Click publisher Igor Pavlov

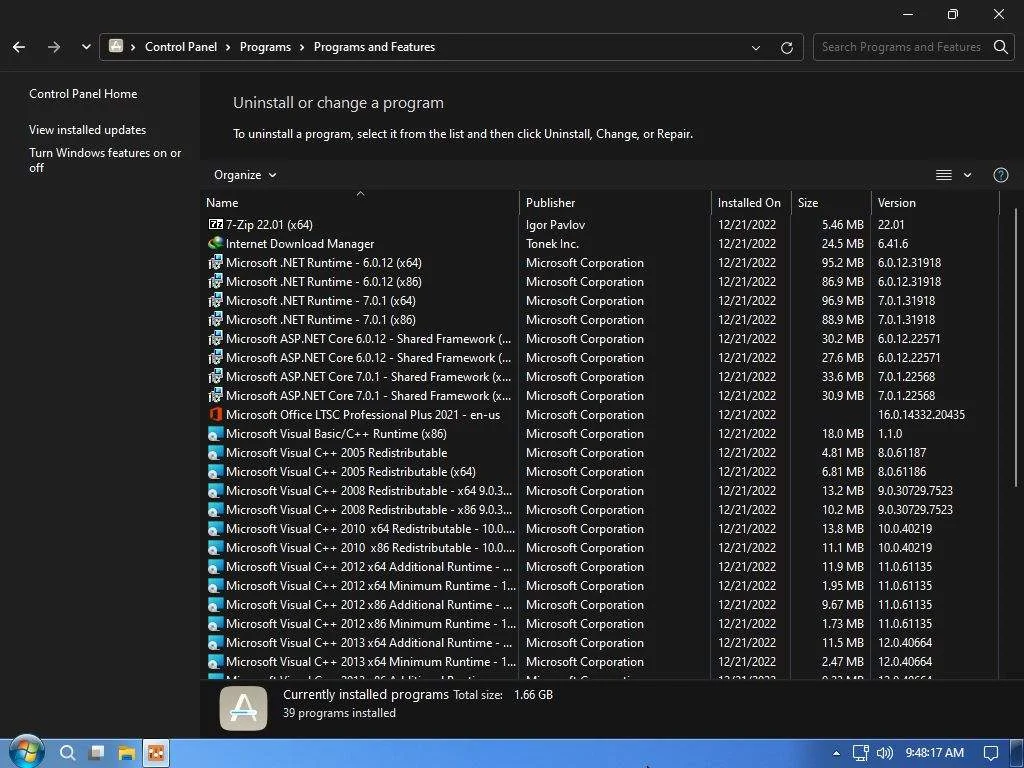click(555, 225)
